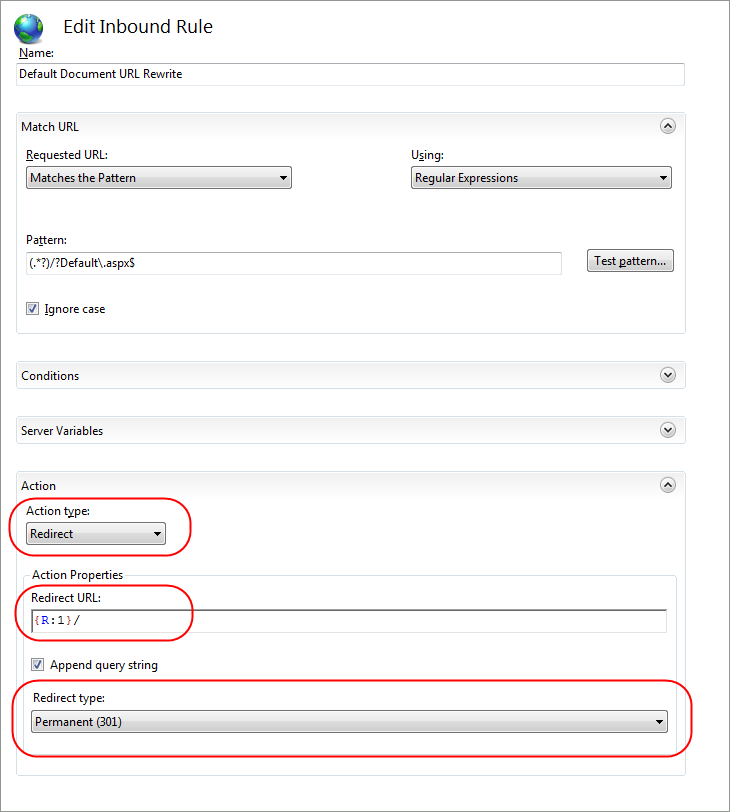Click into the Redirect URL field

pos(349,620)
